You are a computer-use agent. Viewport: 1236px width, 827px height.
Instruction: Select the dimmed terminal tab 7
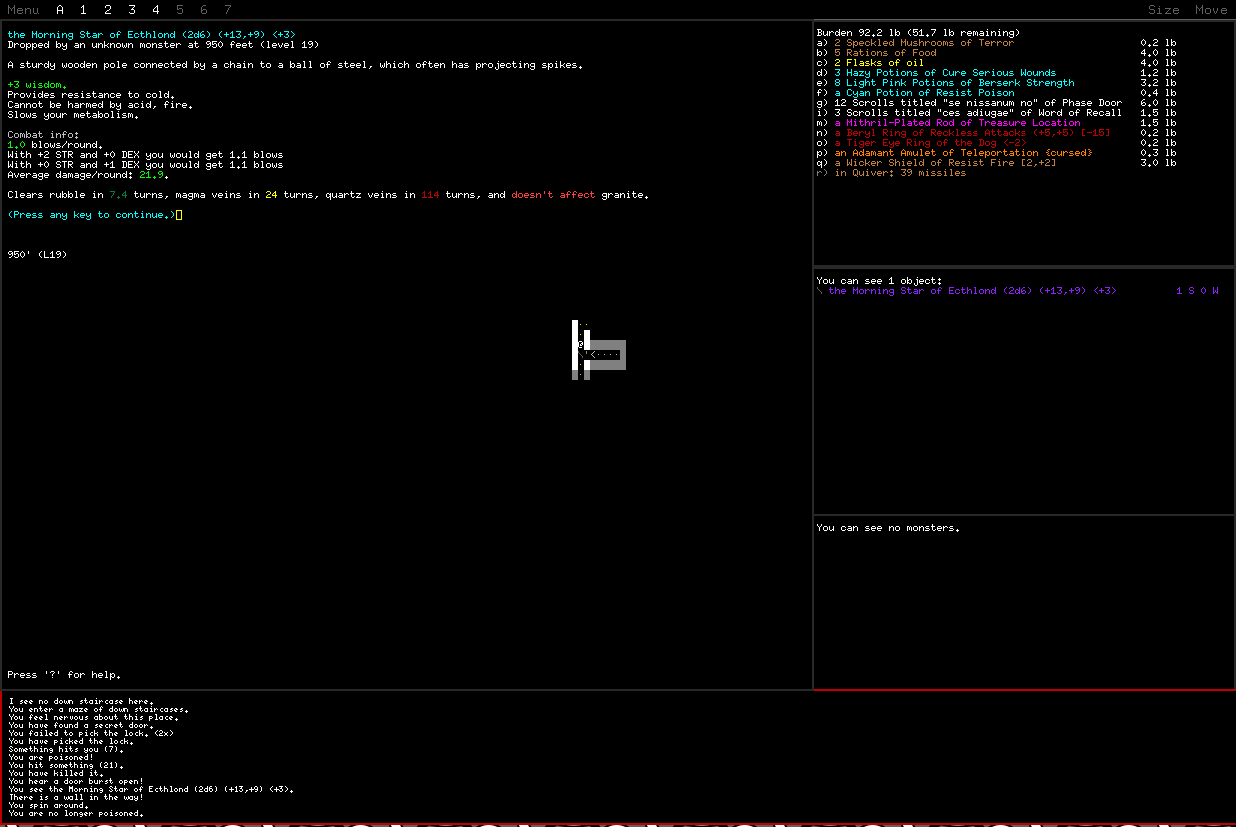pos(228,9)
